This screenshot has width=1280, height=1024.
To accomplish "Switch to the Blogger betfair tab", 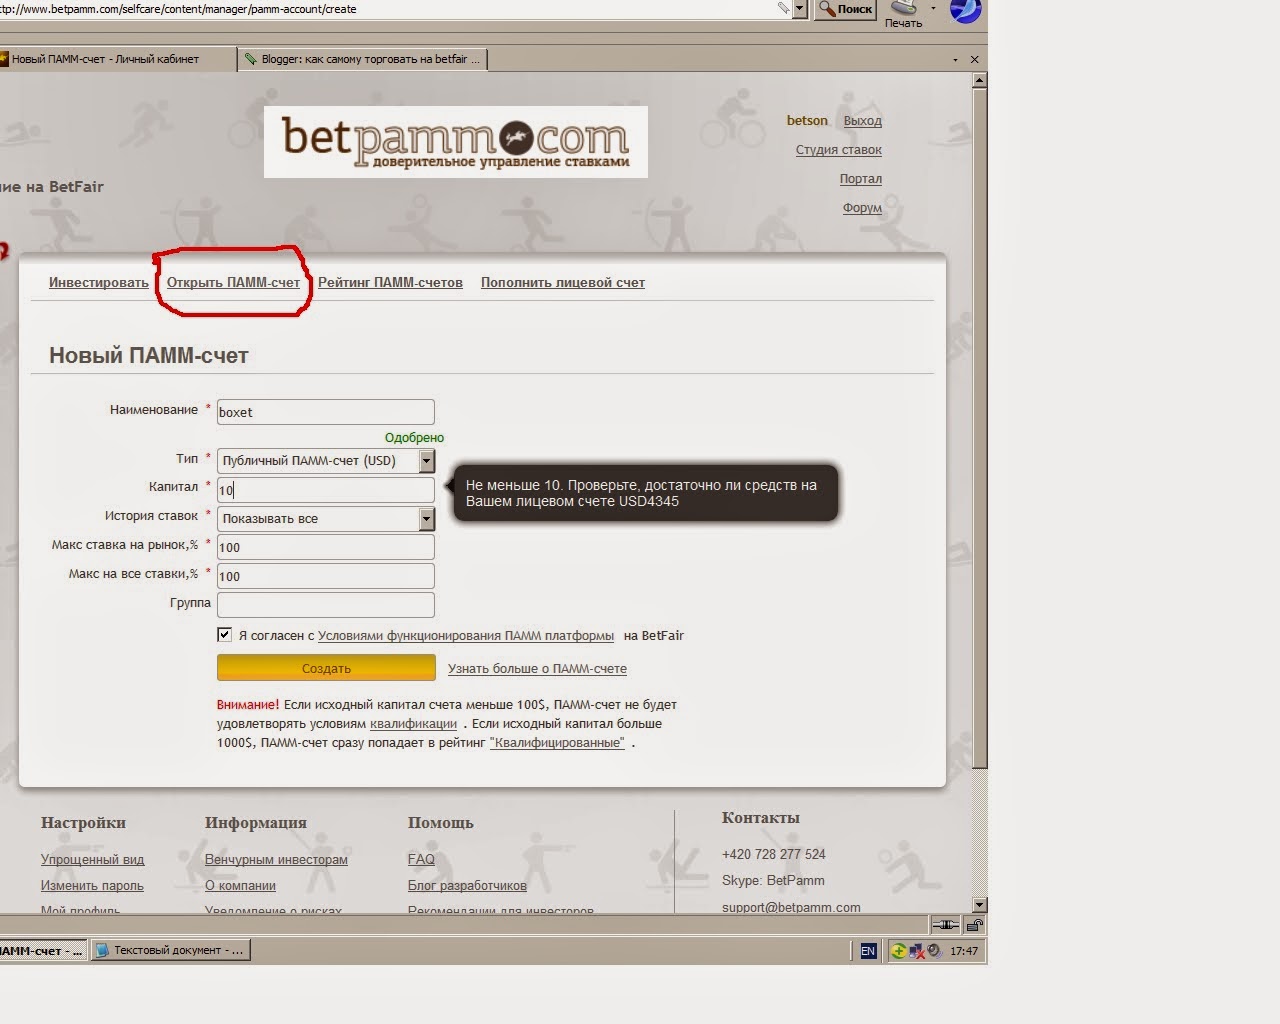I will [362, 59].
